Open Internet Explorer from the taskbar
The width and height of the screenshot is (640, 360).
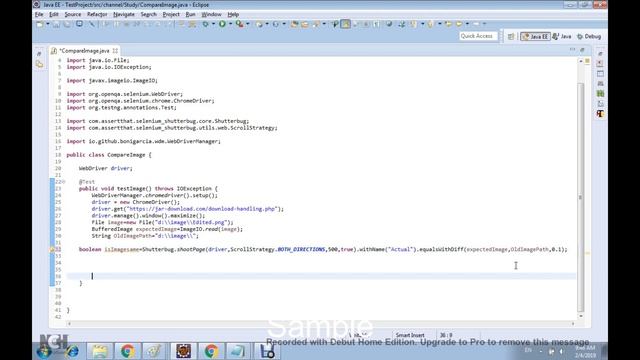point(72,351)
